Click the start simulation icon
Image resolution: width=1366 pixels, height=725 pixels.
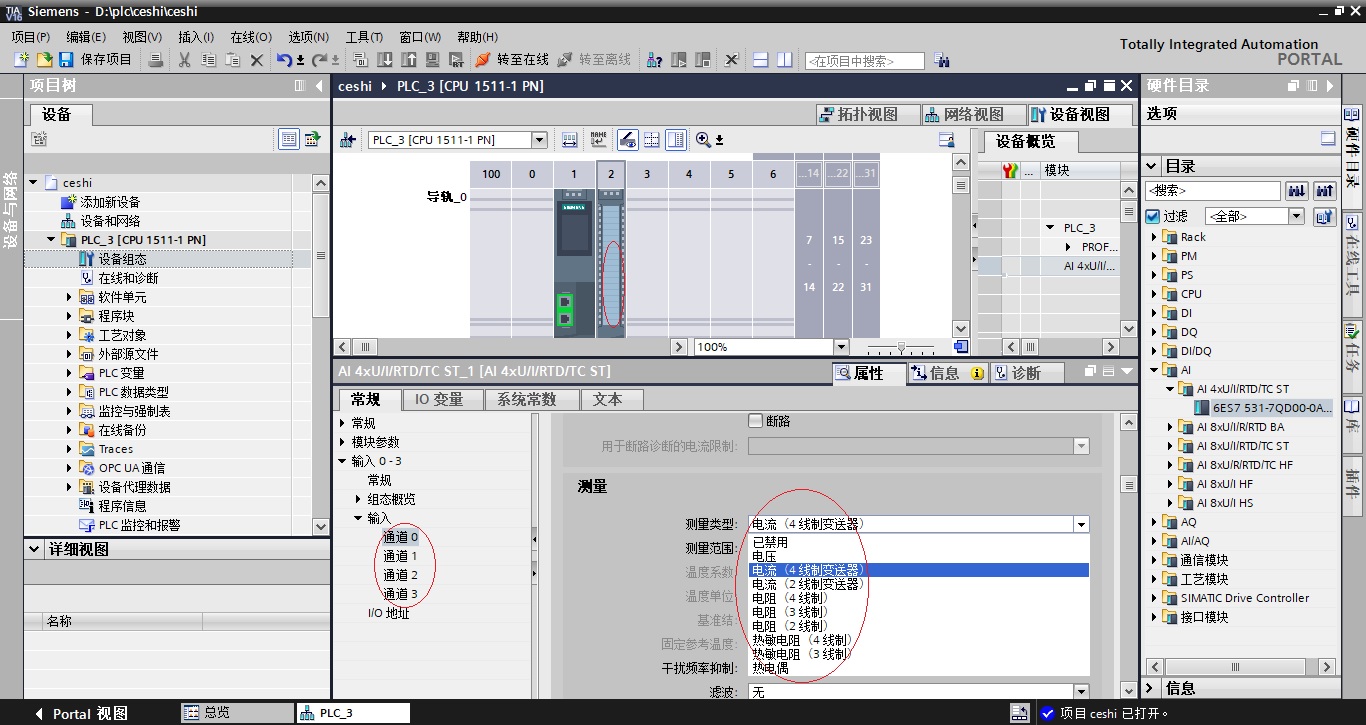[x=433, y=60]
